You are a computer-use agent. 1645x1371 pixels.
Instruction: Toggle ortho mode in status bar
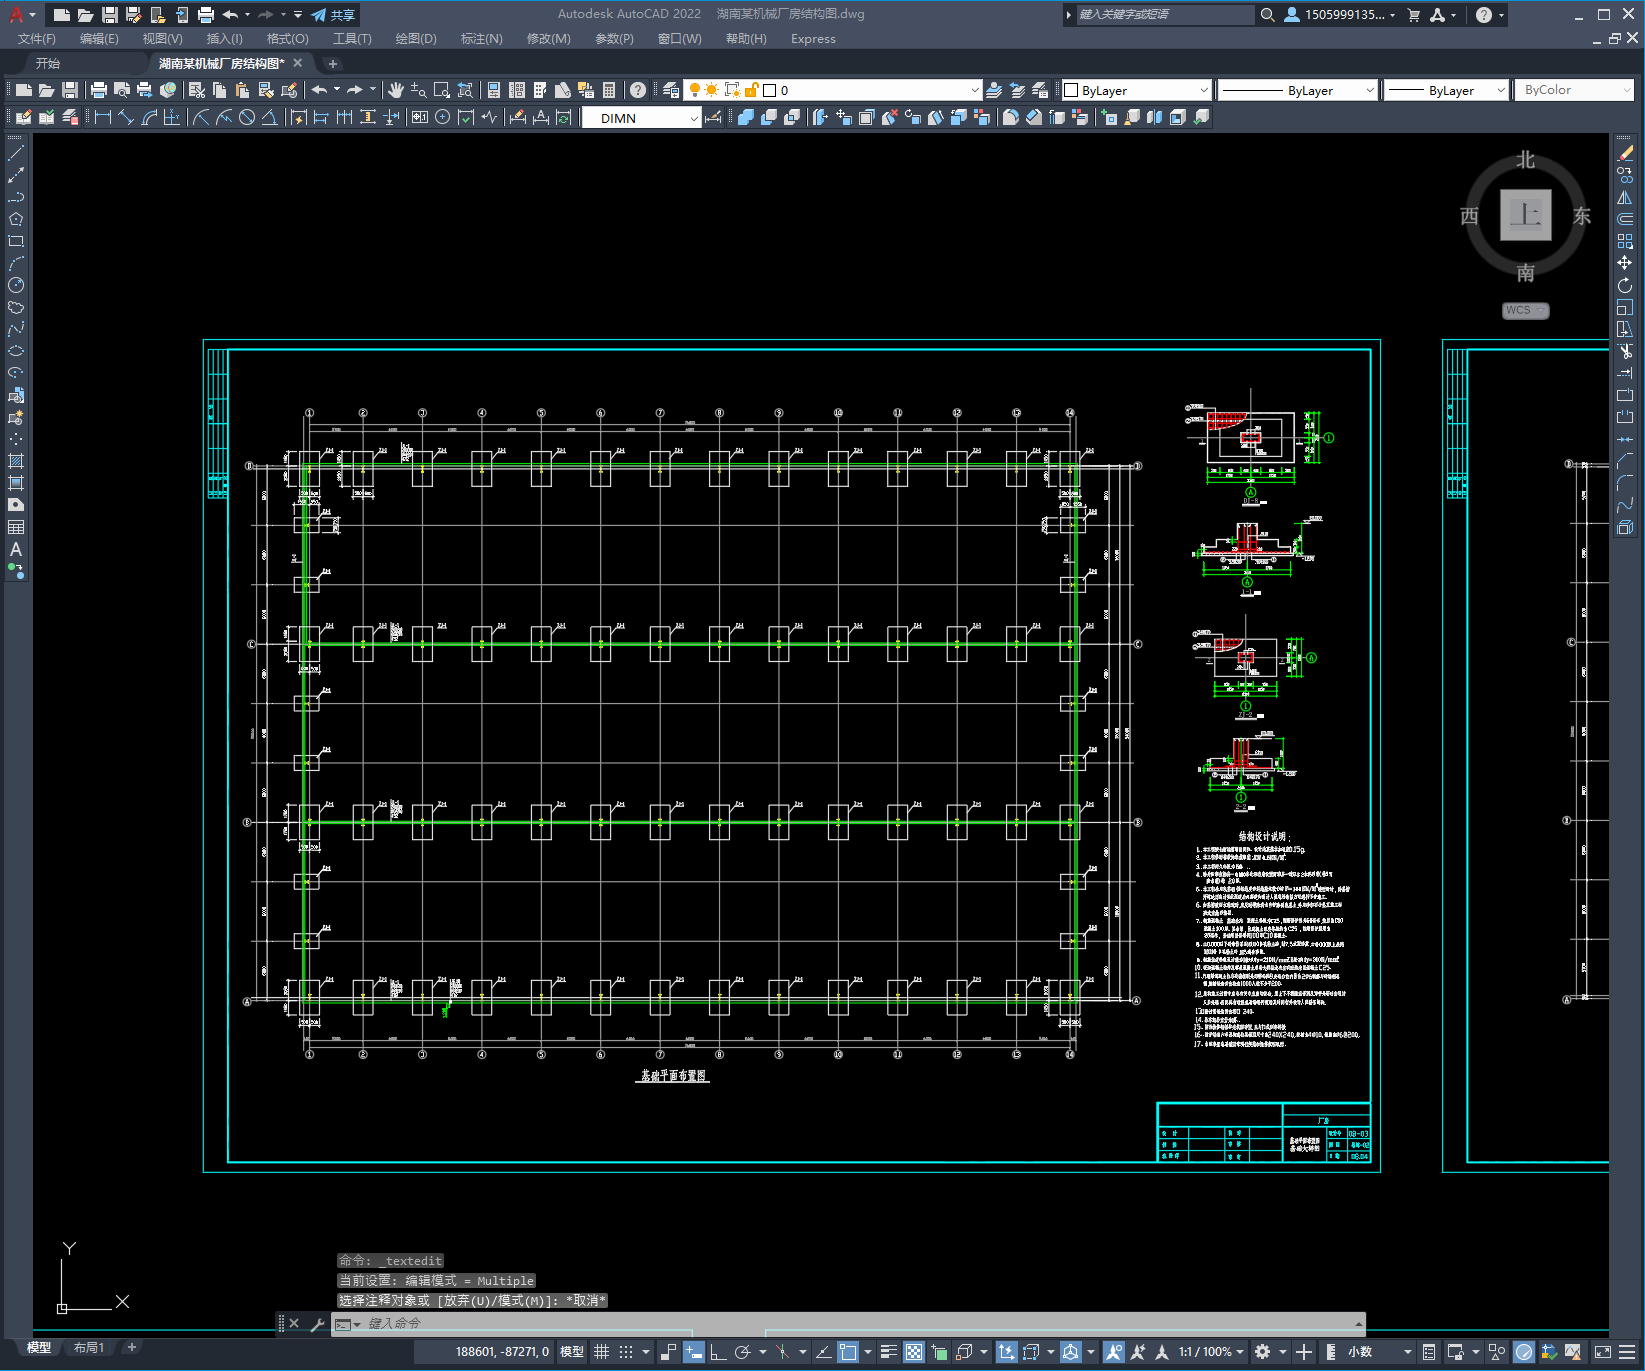point(718,1352)
